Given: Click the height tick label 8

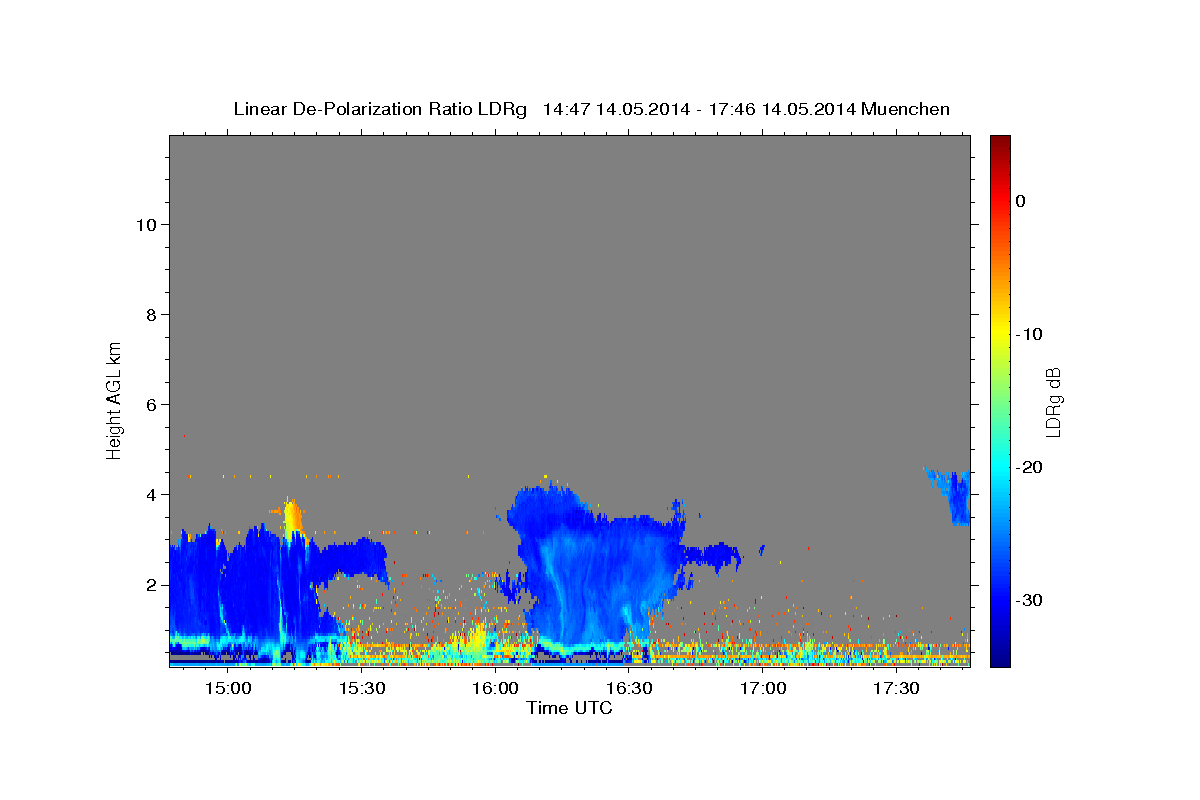Looking at the screenshot, I should point(149,315).
